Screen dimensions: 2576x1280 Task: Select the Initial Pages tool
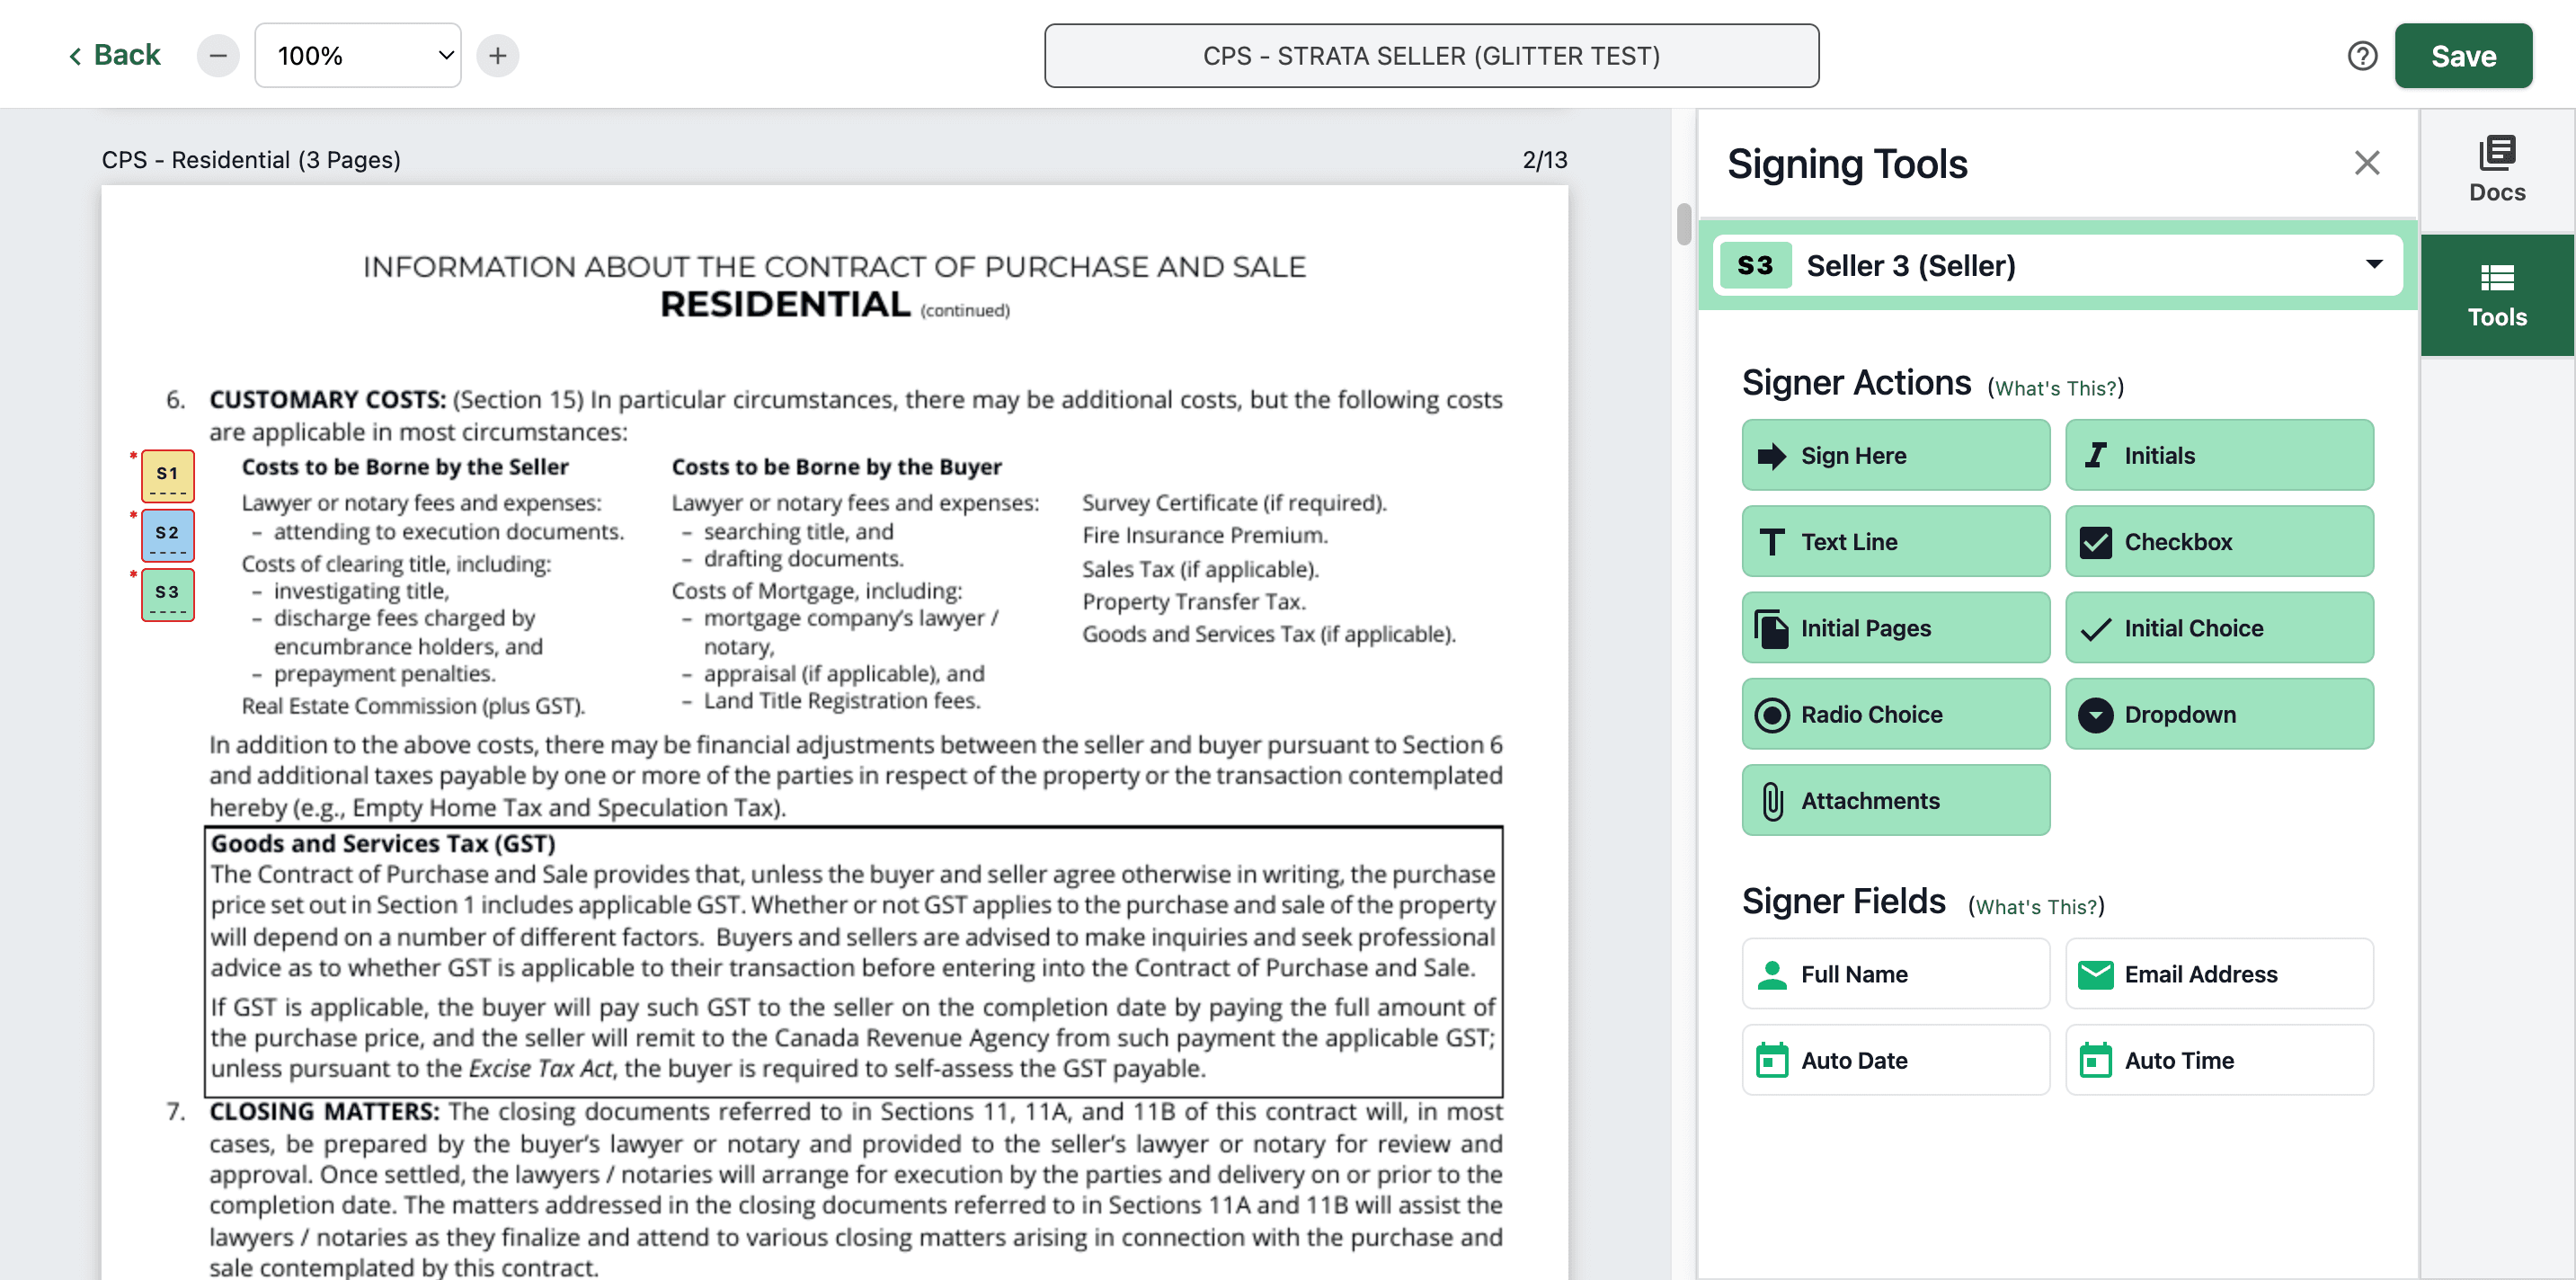point(1895,628)
